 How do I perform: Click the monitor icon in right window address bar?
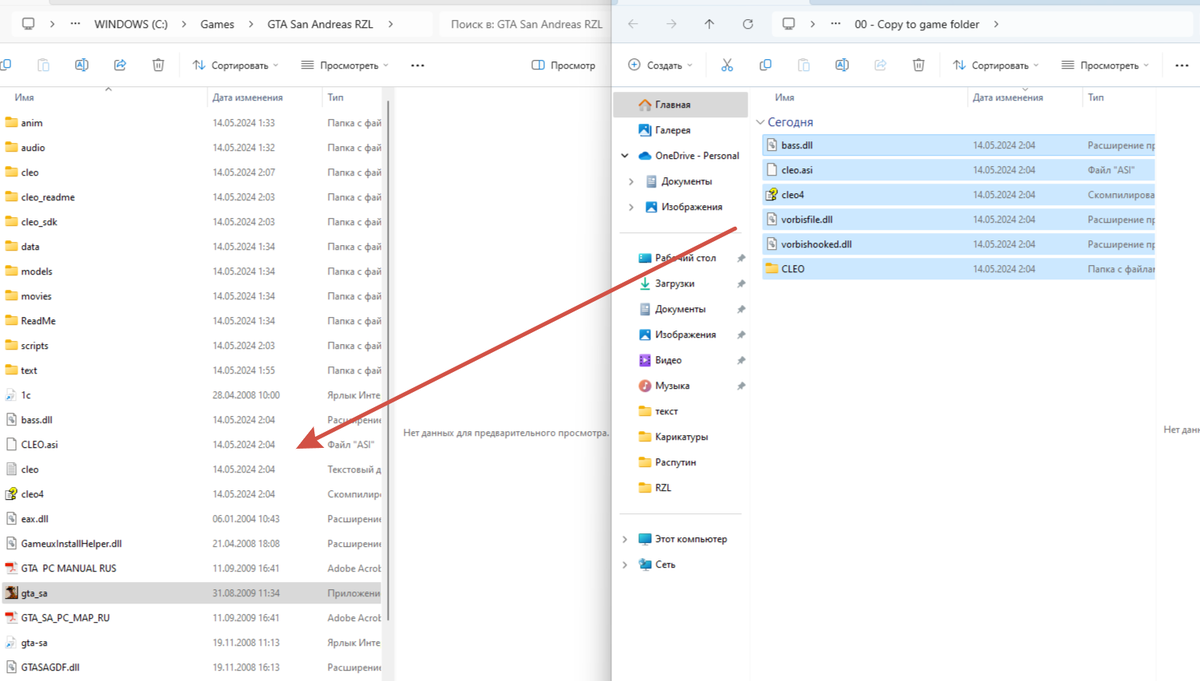(789, 24)
